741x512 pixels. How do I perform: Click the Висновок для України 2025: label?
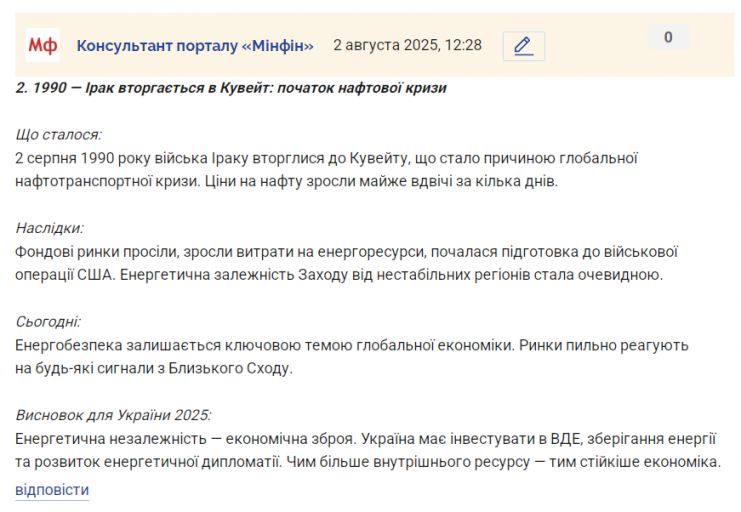coord(113,415)
